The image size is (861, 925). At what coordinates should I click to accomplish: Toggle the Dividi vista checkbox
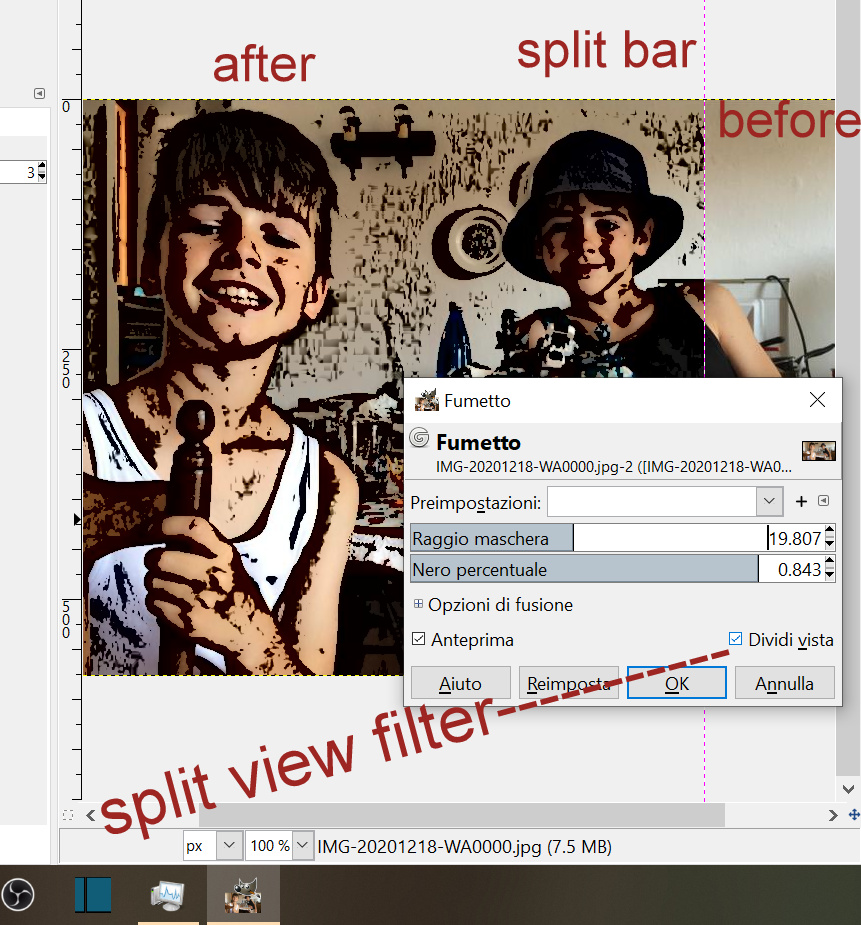point(735,639)
